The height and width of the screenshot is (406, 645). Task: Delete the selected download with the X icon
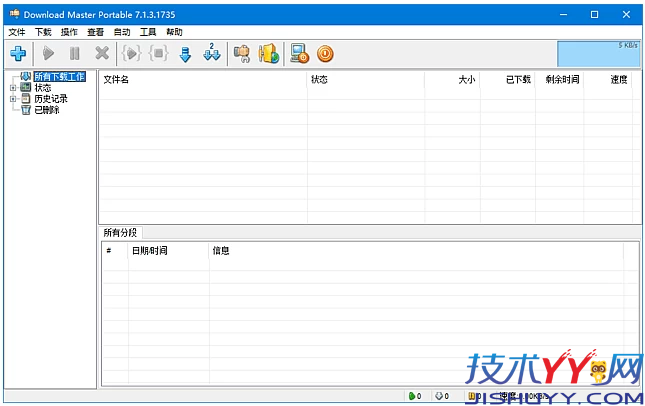102,53
